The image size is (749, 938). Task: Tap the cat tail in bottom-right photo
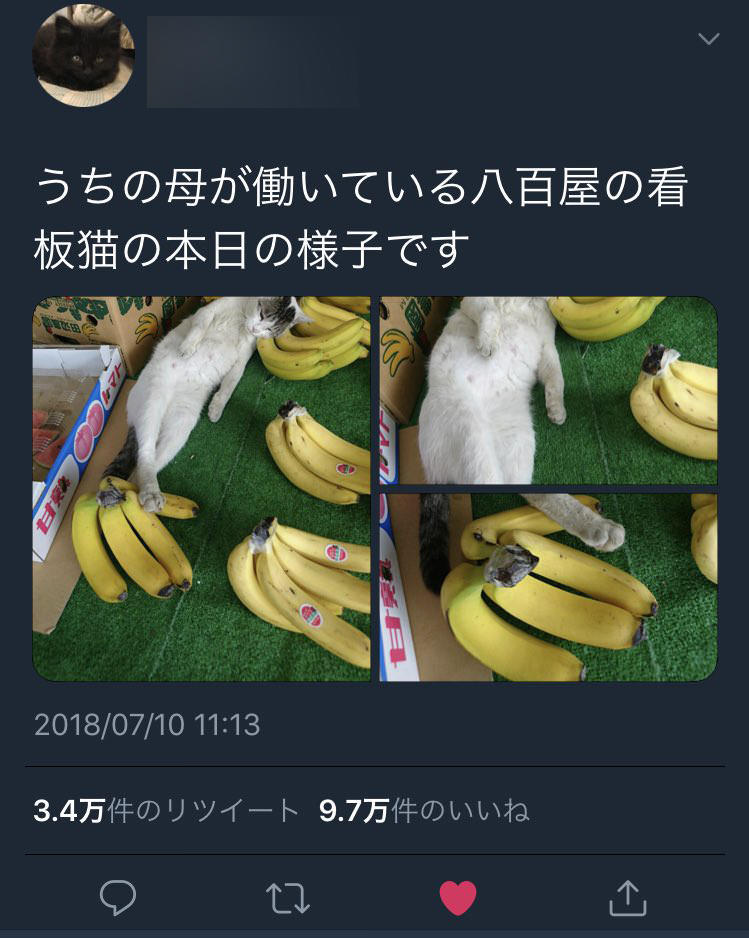435,543
